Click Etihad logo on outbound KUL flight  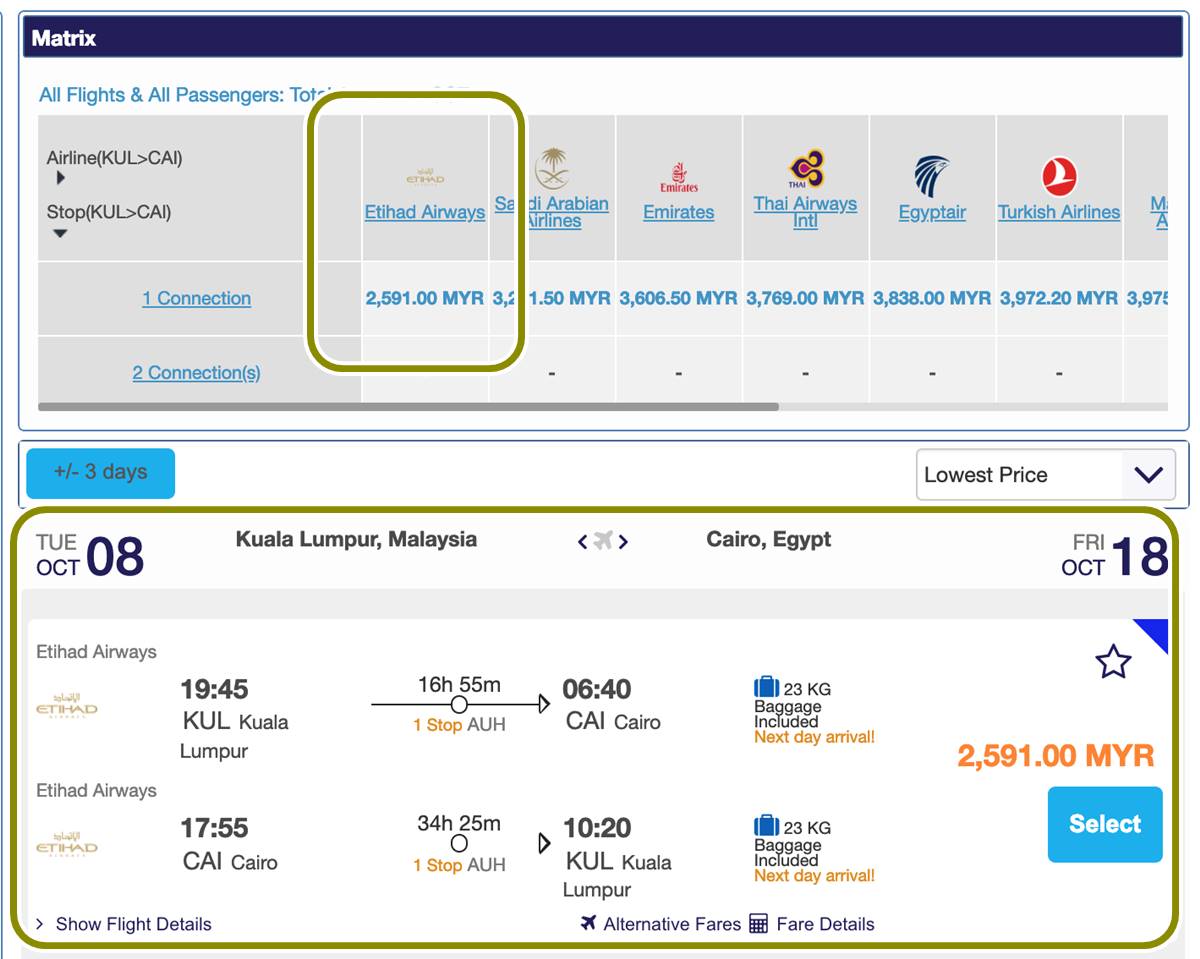[x=67, y=706]
